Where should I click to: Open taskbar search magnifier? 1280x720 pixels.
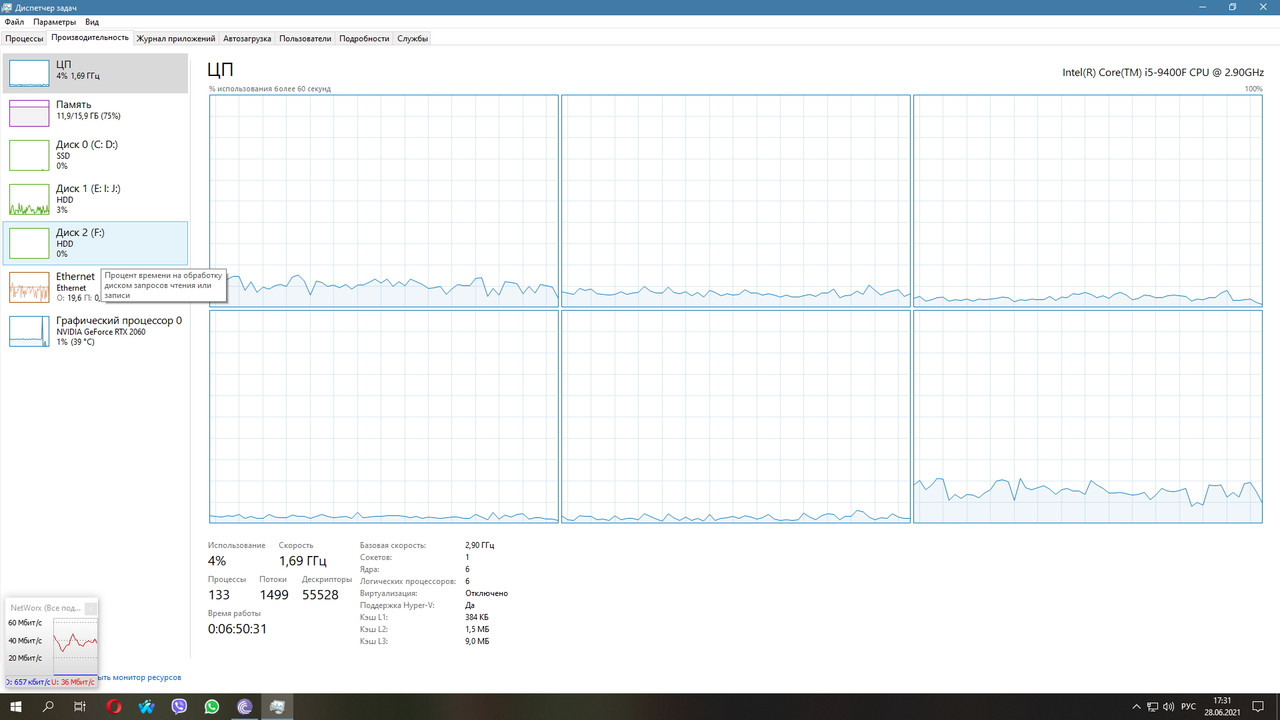pos(48,707)
